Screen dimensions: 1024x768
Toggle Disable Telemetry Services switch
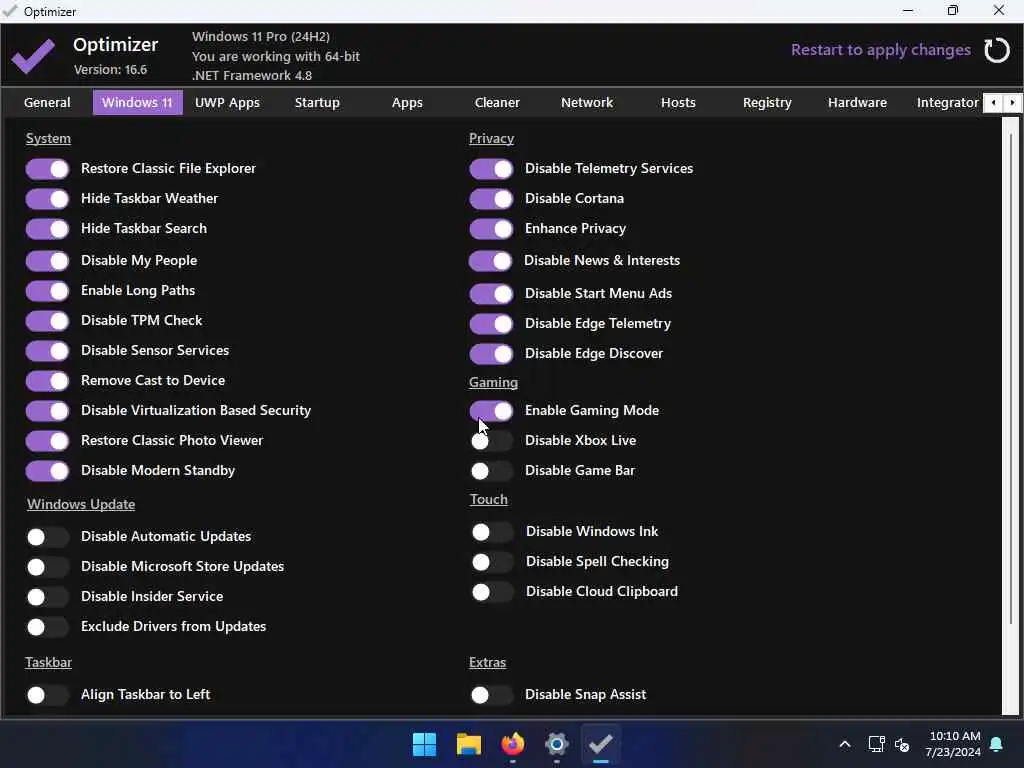491,168
